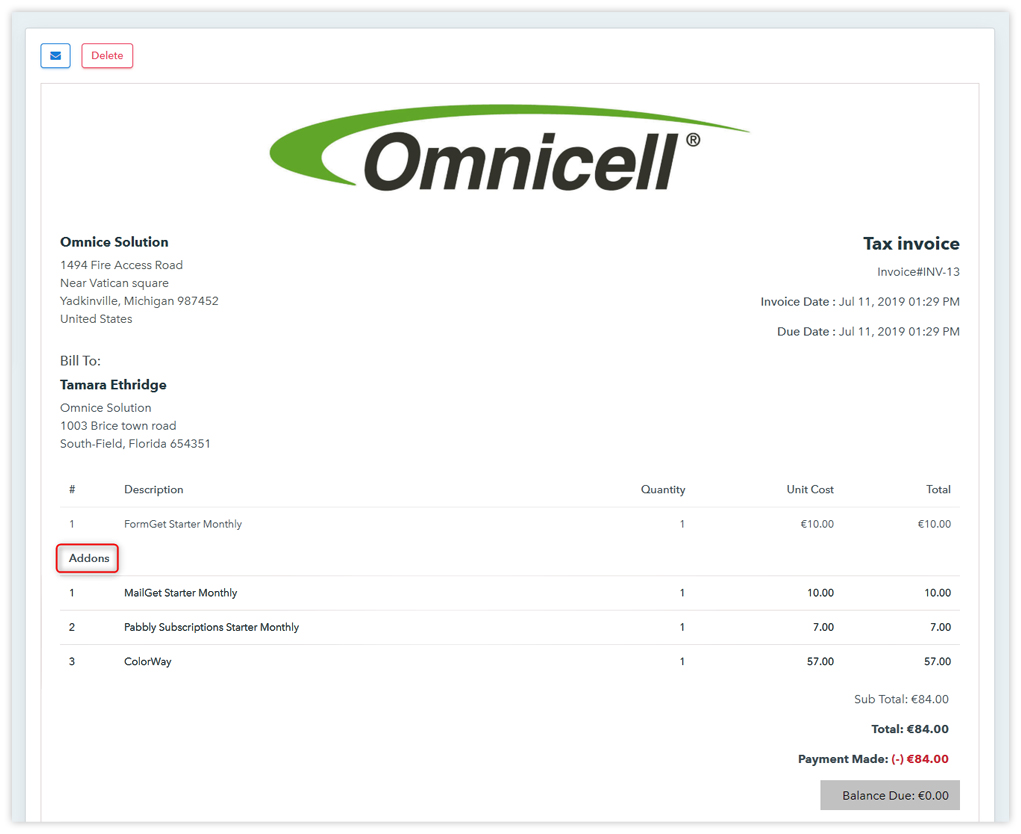Click "South-Field, Florida 654351" text
This screenshot has height=834, width=1021.
coord(135,444)
